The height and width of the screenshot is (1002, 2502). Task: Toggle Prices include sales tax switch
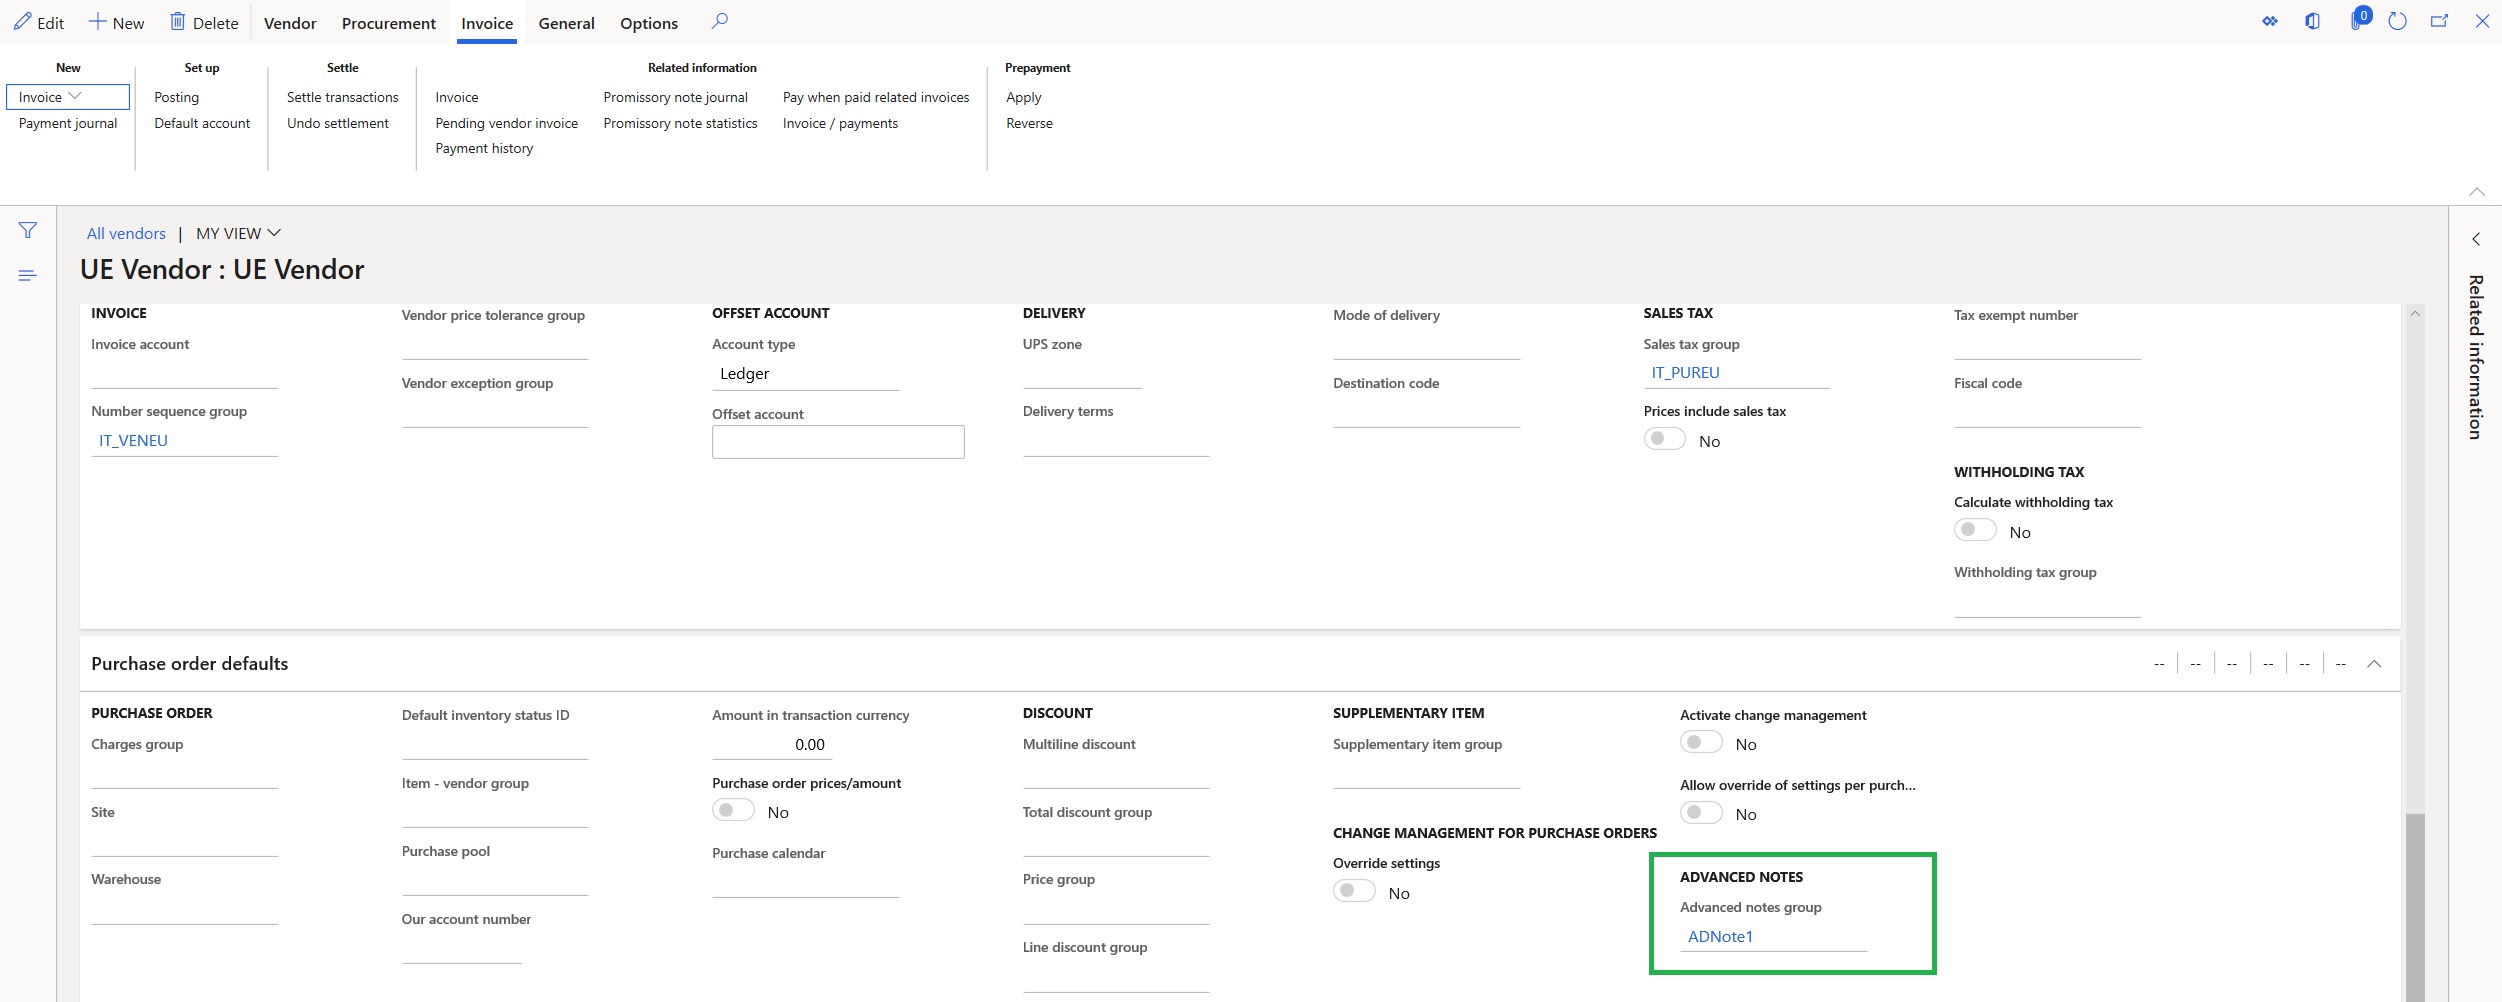pyautogui.click(x=1665, y=440)
